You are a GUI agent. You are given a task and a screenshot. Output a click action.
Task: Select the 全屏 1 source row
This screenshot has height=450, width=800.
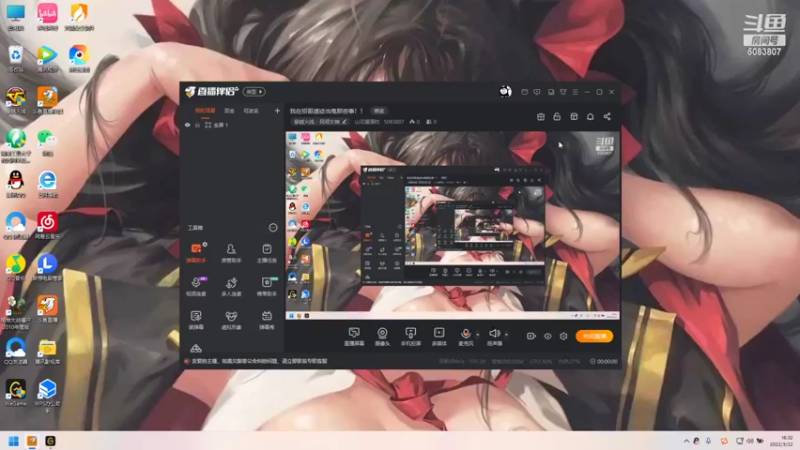coord(232,125)
